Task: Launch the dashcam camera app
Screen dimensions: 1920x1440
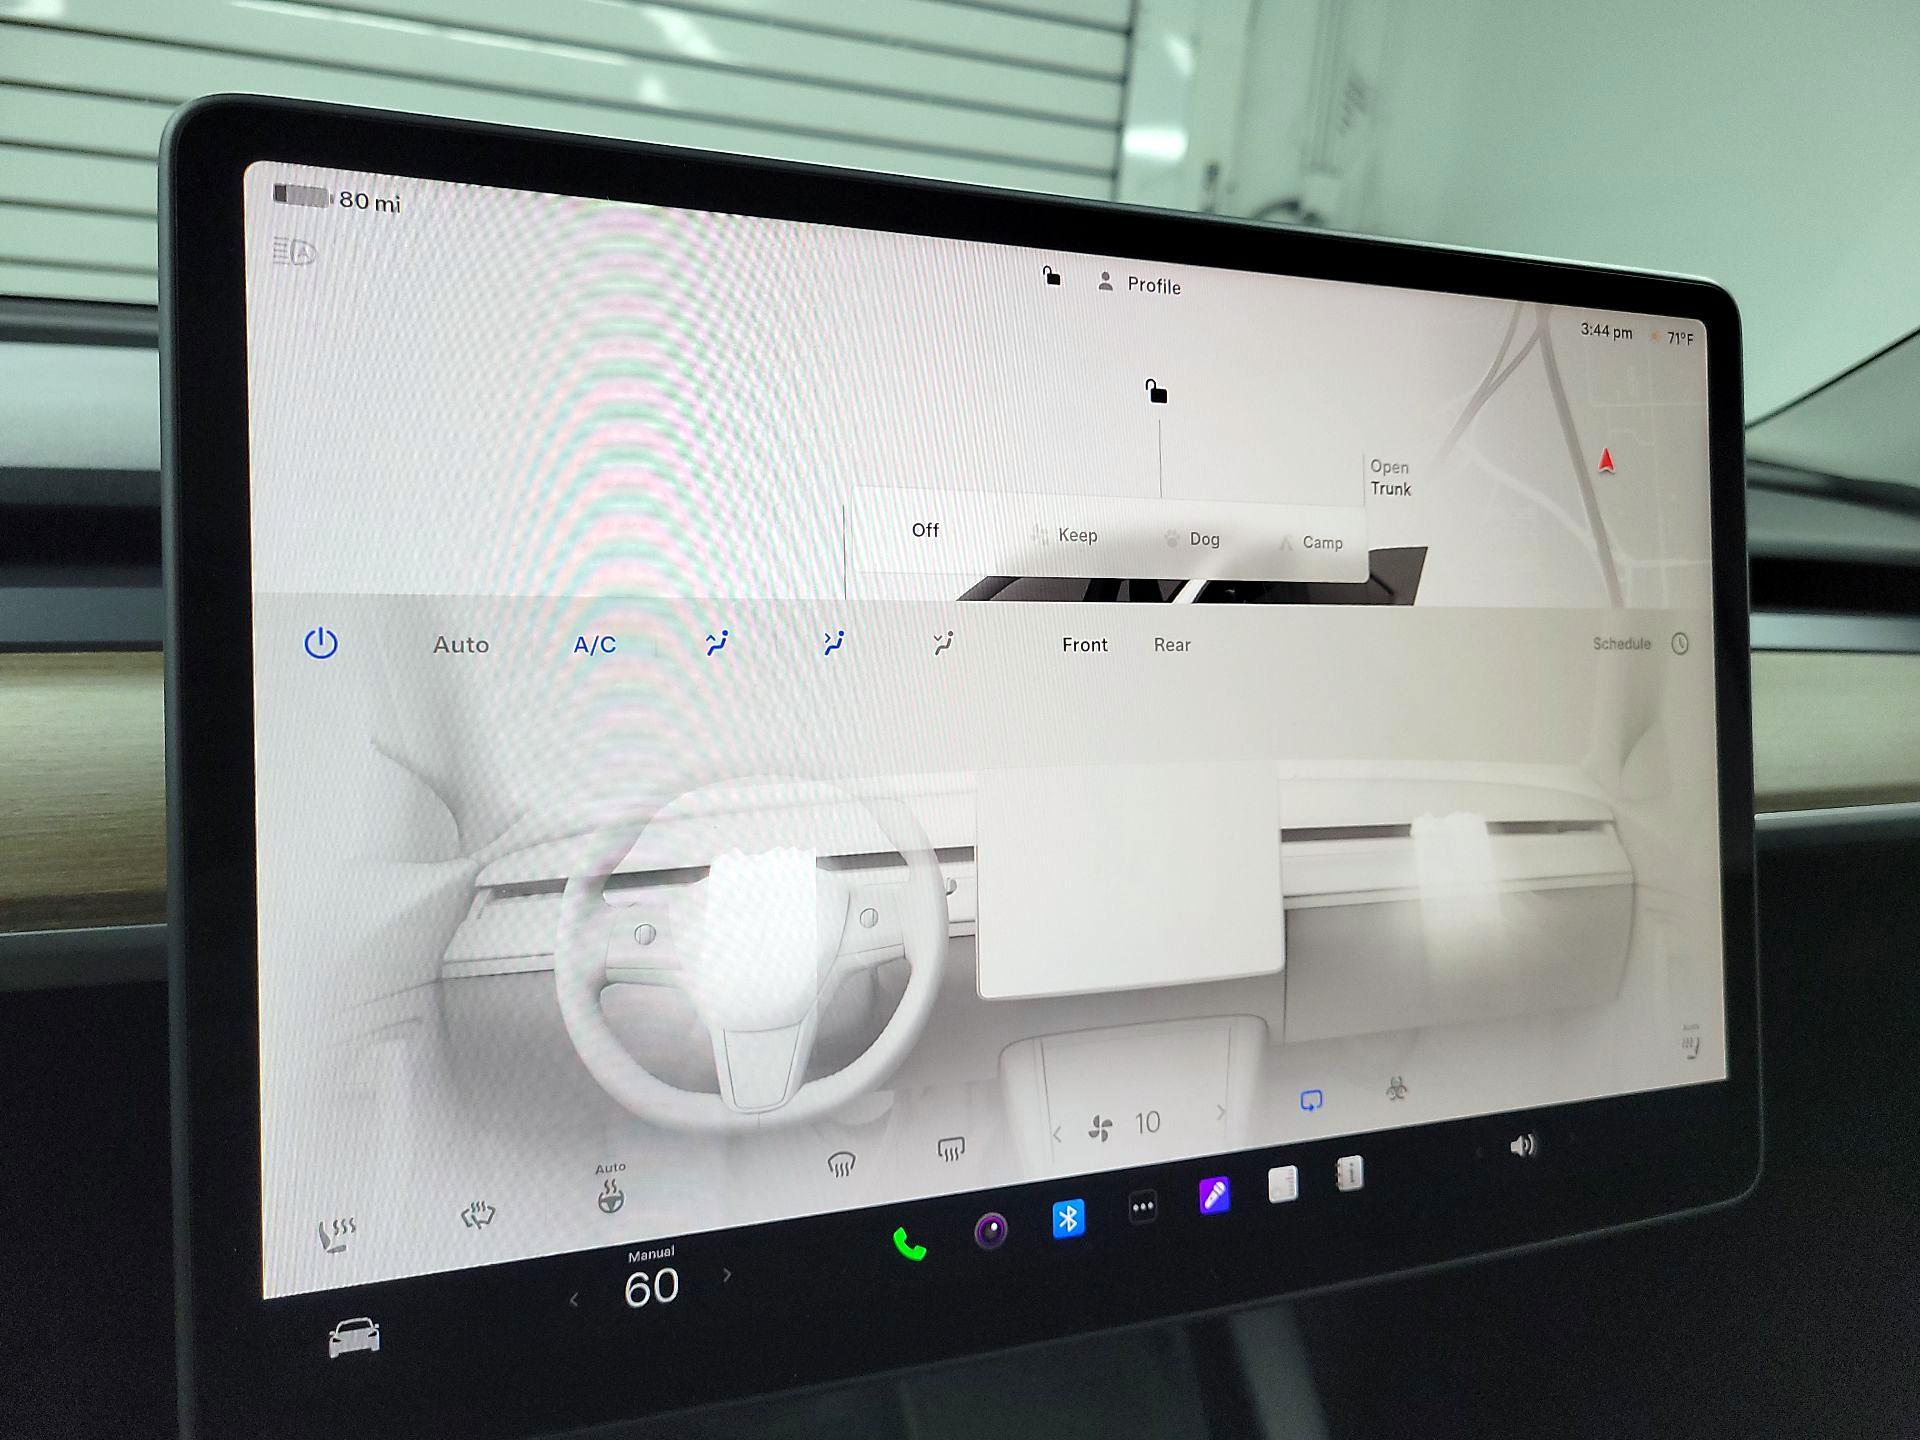Action: [991, 1230]
